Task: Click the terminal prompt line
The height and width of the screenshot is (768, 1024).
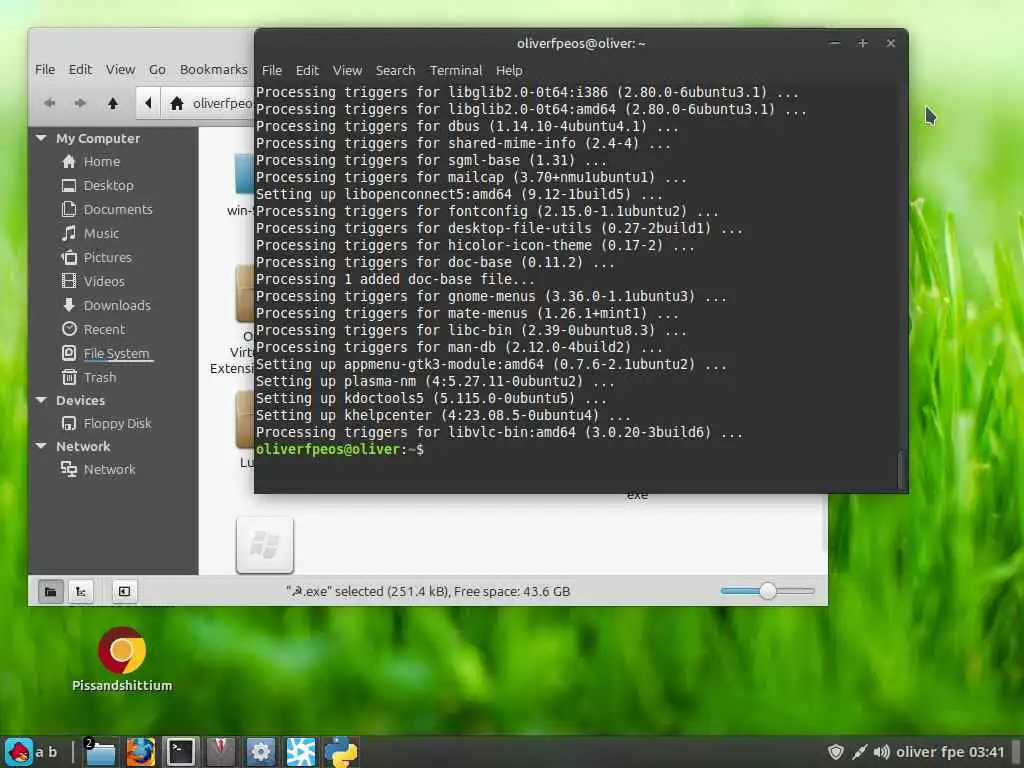Action: tap(340, 449)
